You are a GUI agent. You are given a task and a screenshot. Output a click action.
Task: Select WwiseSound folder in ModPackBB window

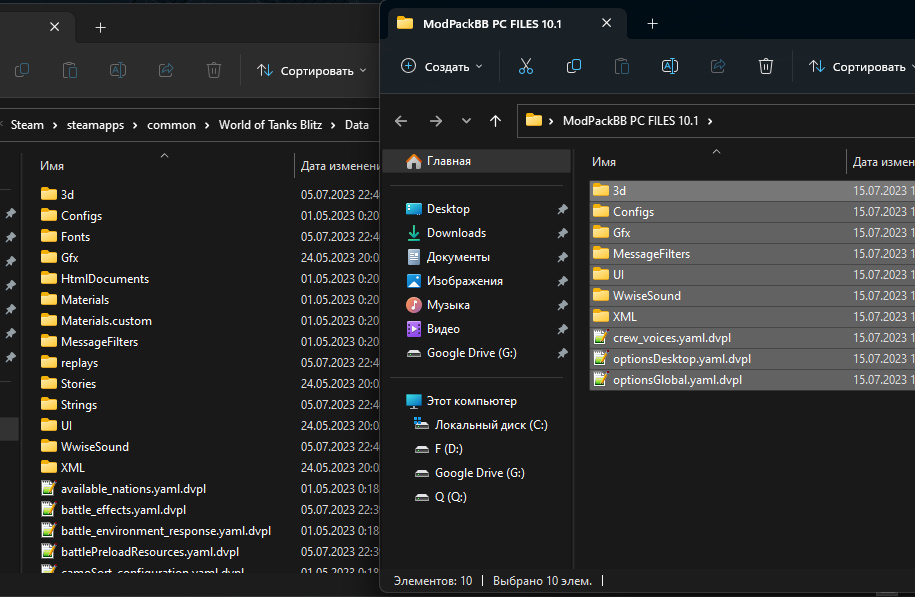(x=752, y=296)
